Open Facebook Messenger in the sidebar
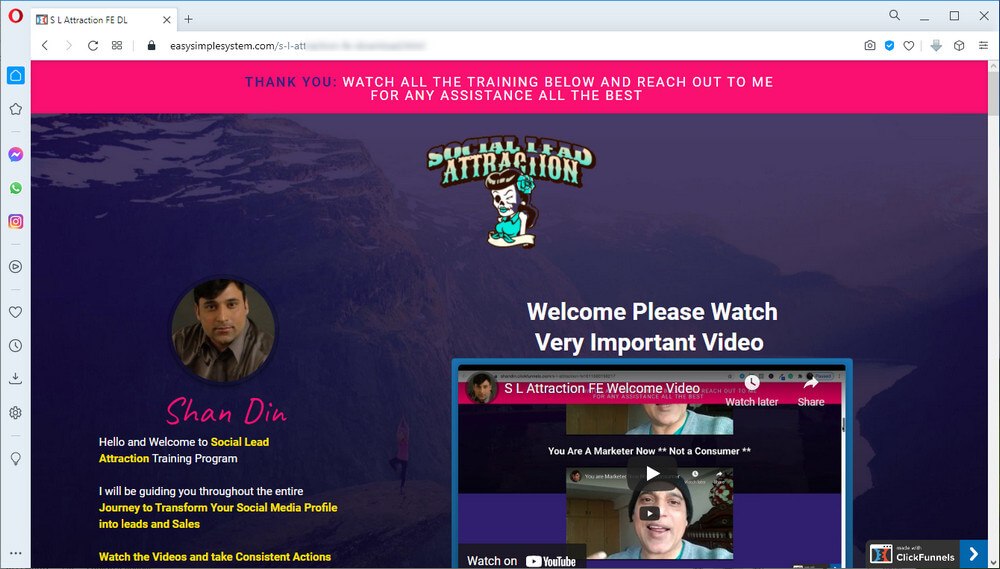This screenshot has height=569, width=1000. coord(16,154)
